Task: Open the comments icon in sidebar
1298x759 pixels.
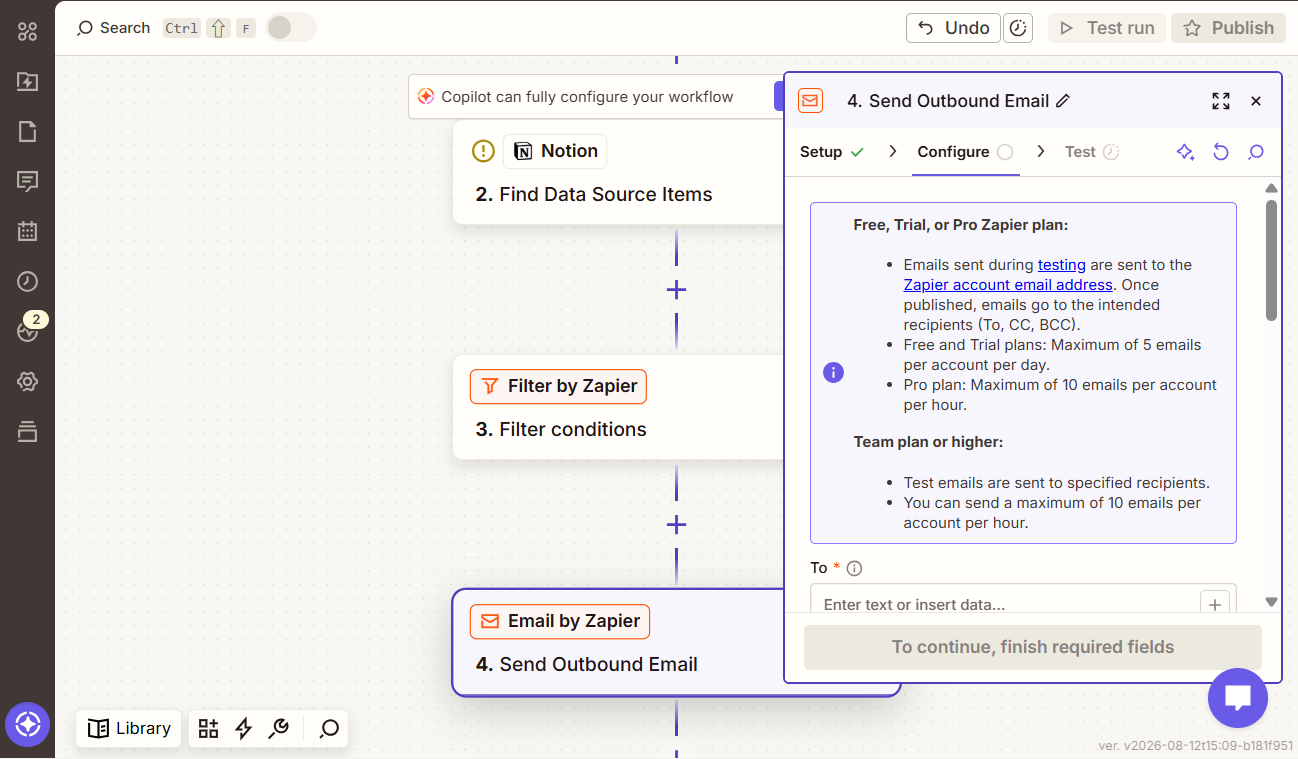Action: pyautogui.click(x=27, y=181)
